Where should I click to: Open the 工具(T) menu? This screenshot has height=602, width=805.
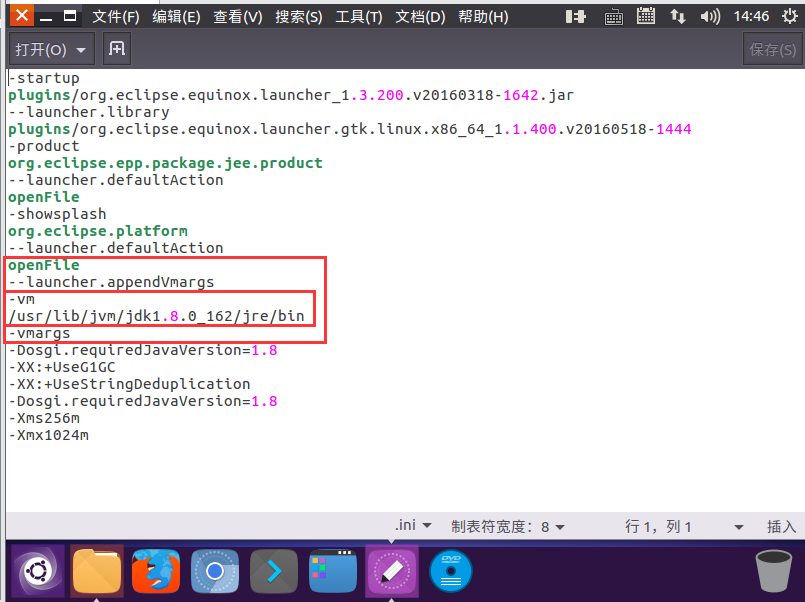click(x=359, y=17)
